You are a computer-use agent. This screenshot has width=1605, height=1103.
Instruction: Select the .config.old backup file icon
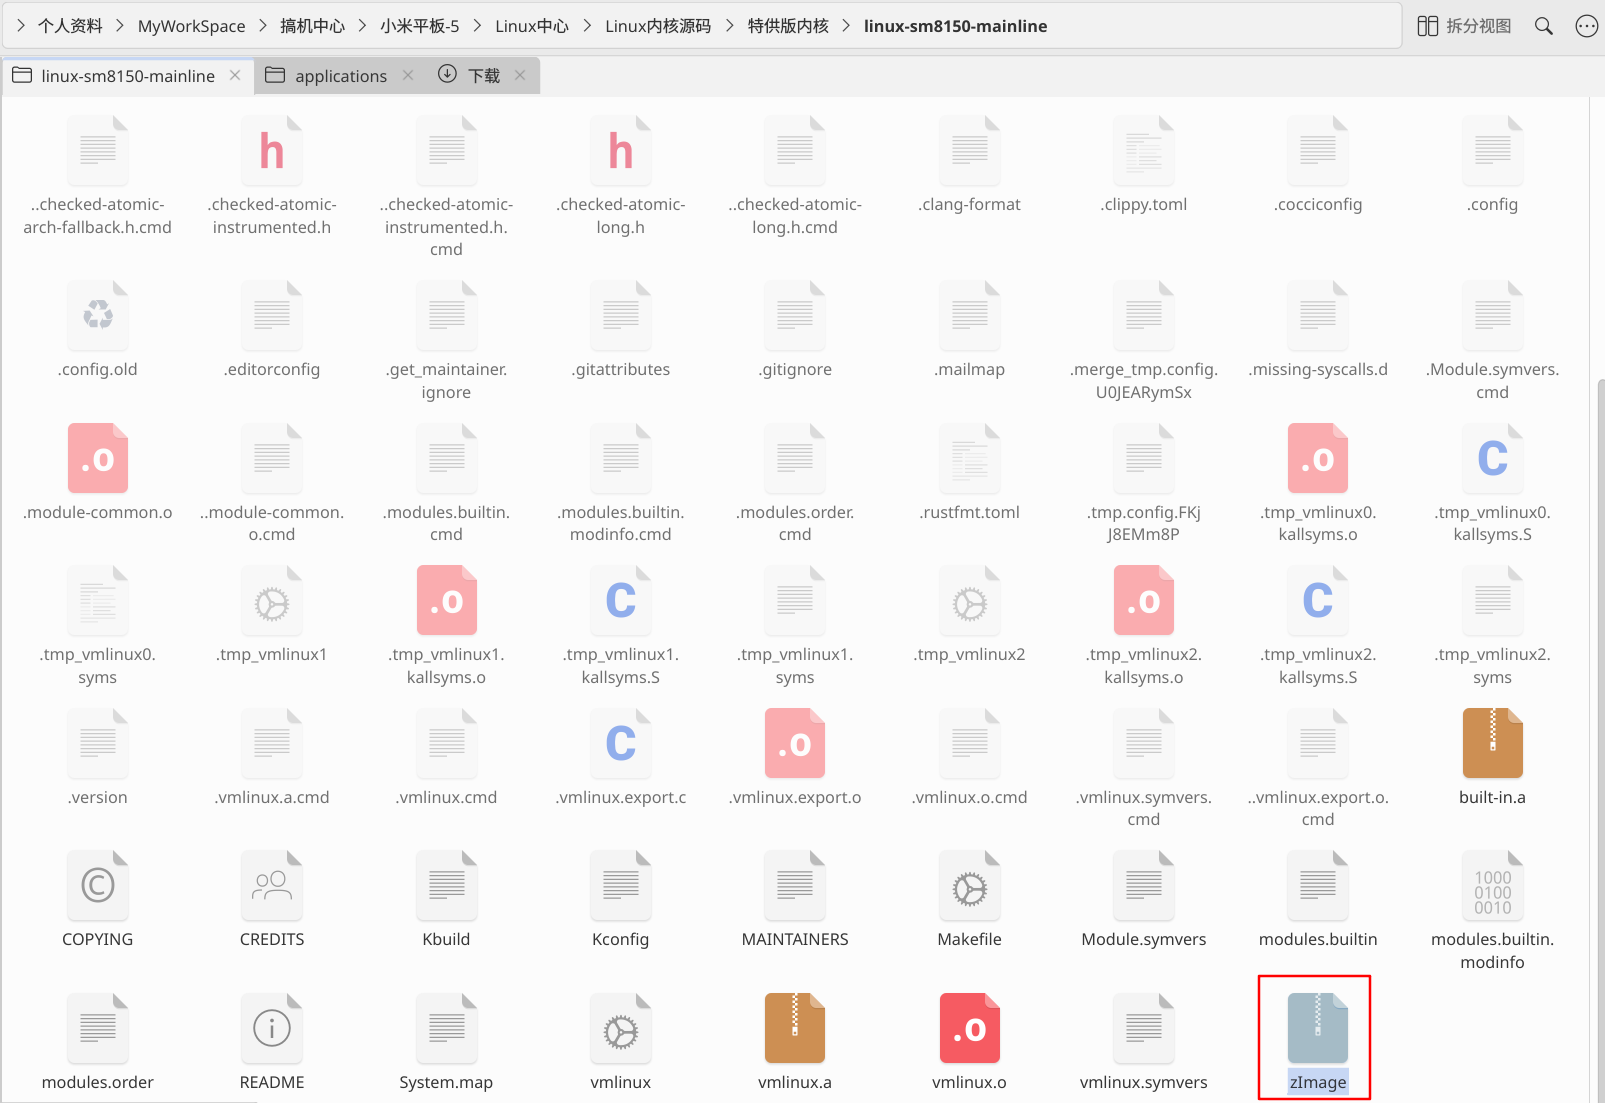pos(98,315)
